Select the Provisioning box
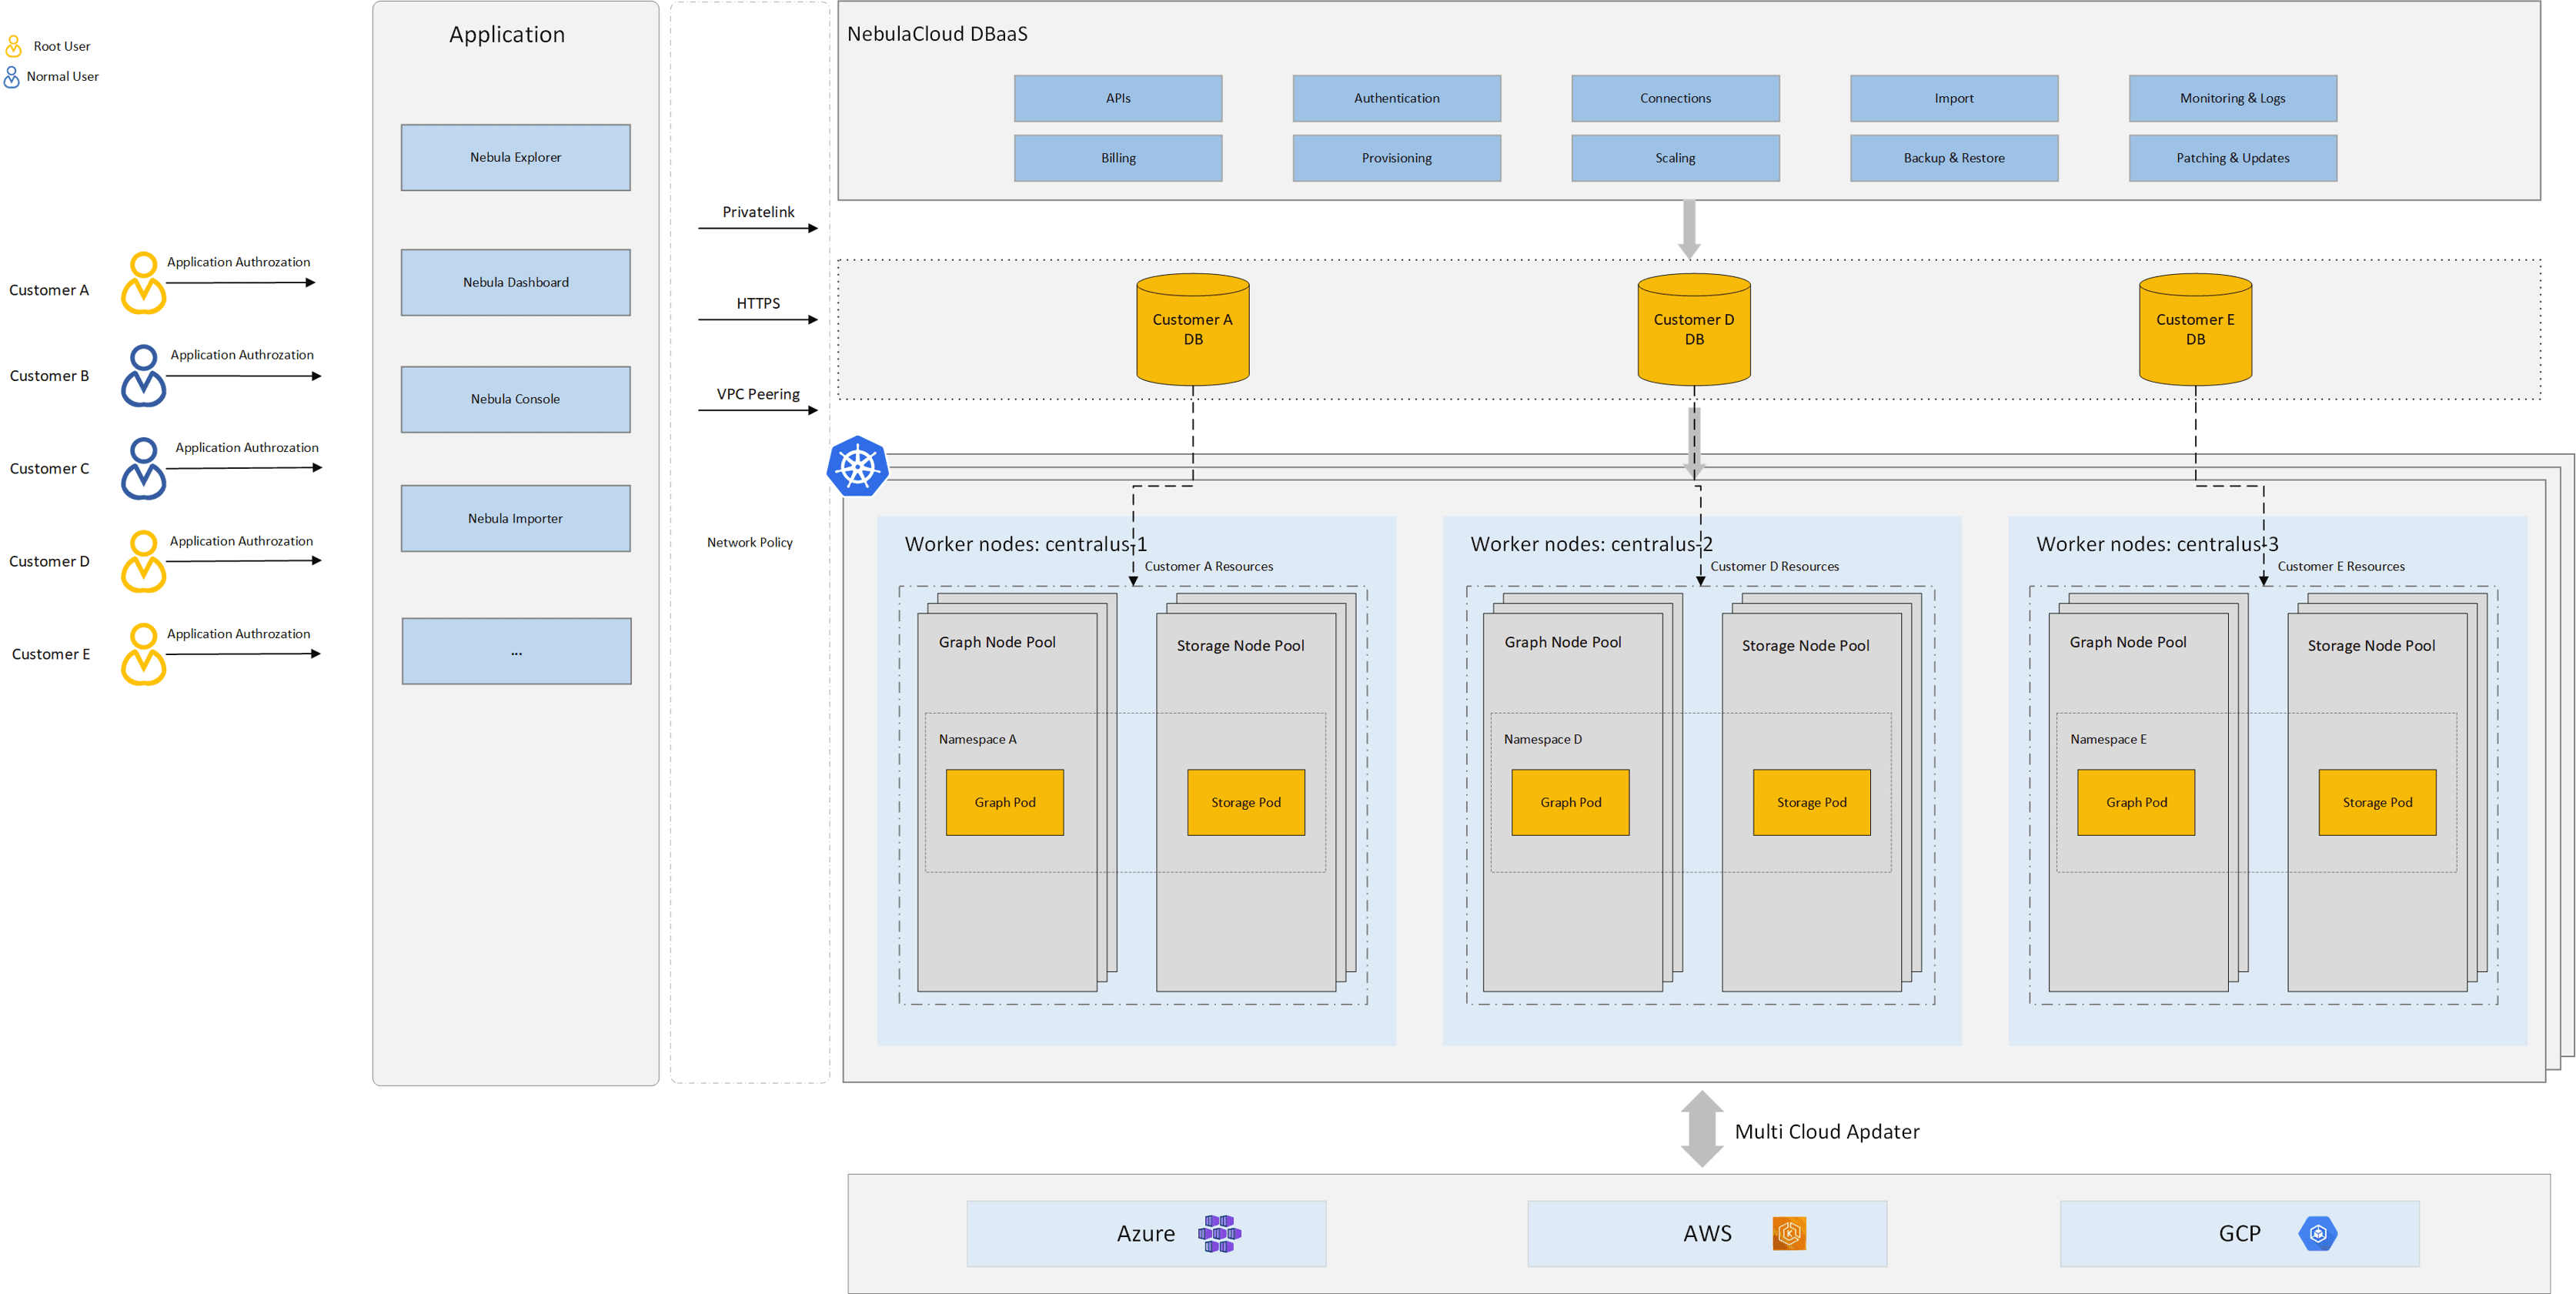 pos(1397,158)
